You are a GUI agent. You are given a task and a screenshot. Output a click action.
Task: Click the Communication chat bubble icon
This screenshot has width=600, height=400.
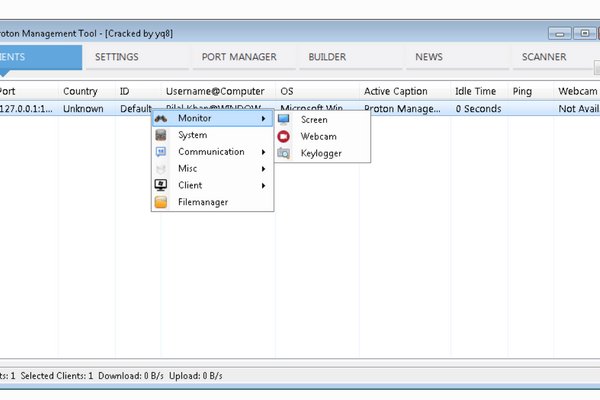161,152
